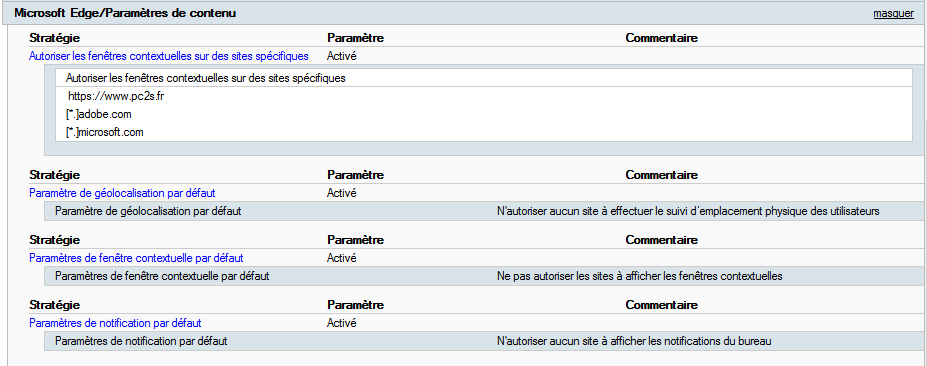
Task: Click the "Activé" value for the notification policy
Action: coord(341,323)
